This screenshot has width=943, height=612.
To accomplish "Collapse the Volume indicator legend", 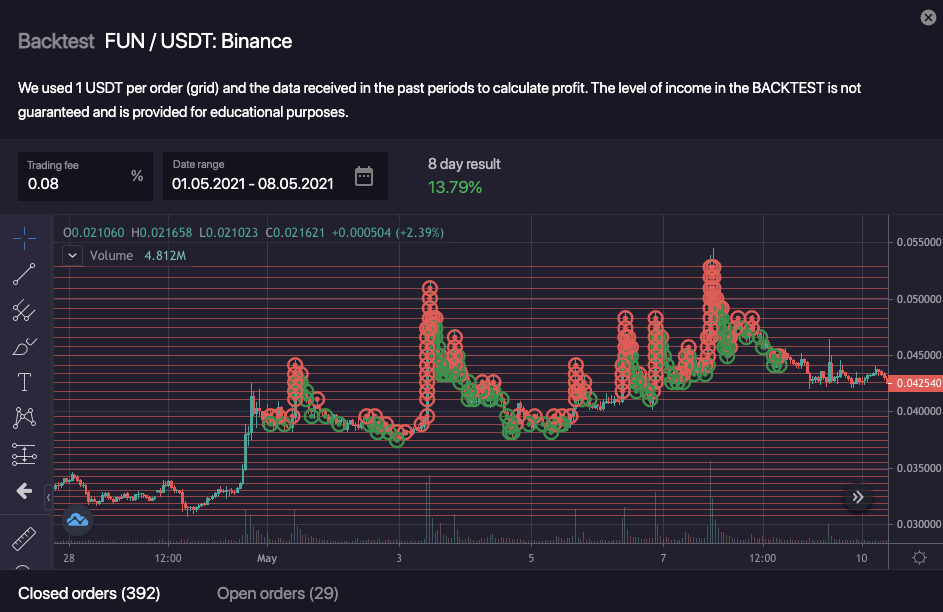I will (72, 255).
